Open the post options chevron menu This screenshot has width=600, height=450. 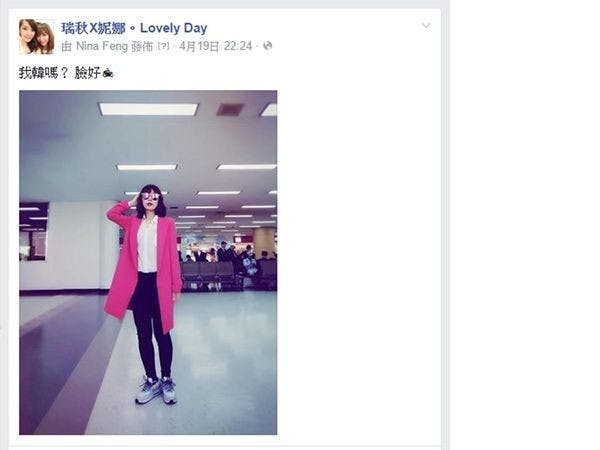[x=426, y=26]
